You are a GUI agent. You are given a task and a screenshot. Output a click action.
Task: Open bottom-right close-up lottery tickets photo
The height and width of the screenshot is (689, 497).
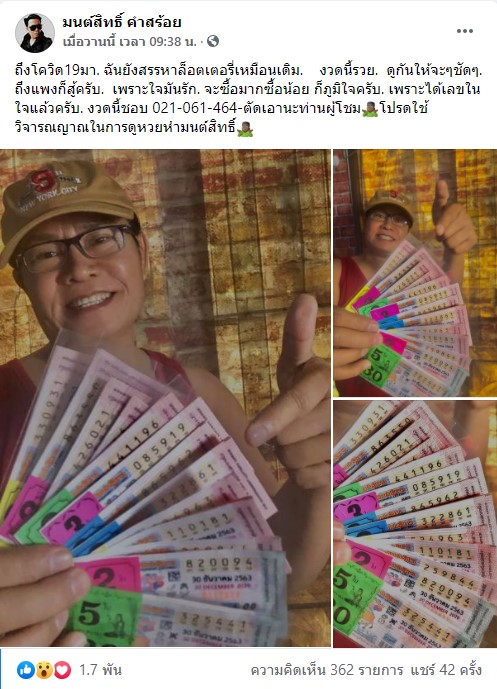(x=415, y=524)
